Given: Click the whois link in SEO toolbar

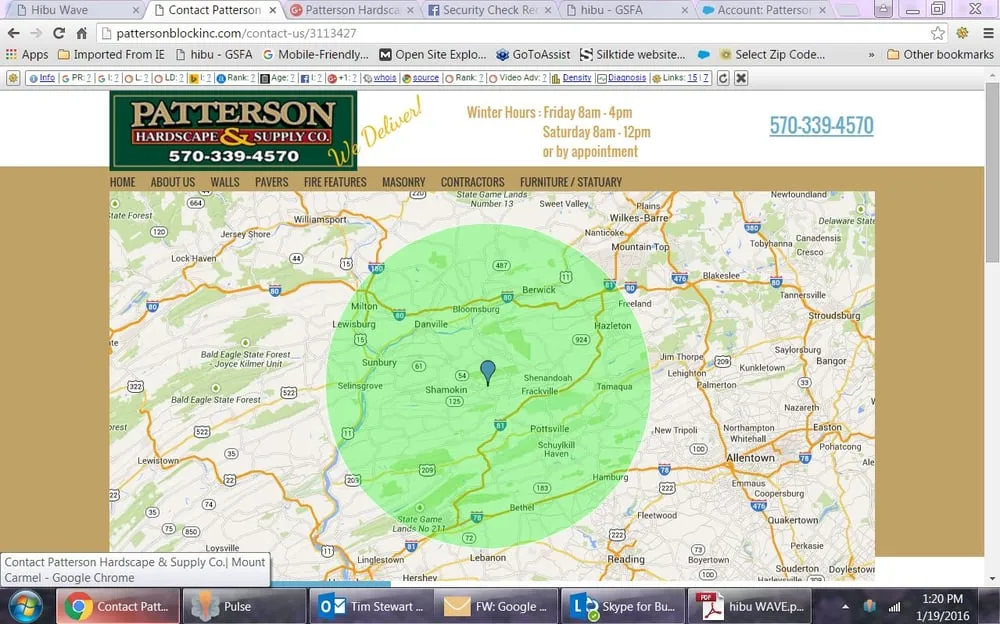Looking at the screenshot, I should point(385,77).
